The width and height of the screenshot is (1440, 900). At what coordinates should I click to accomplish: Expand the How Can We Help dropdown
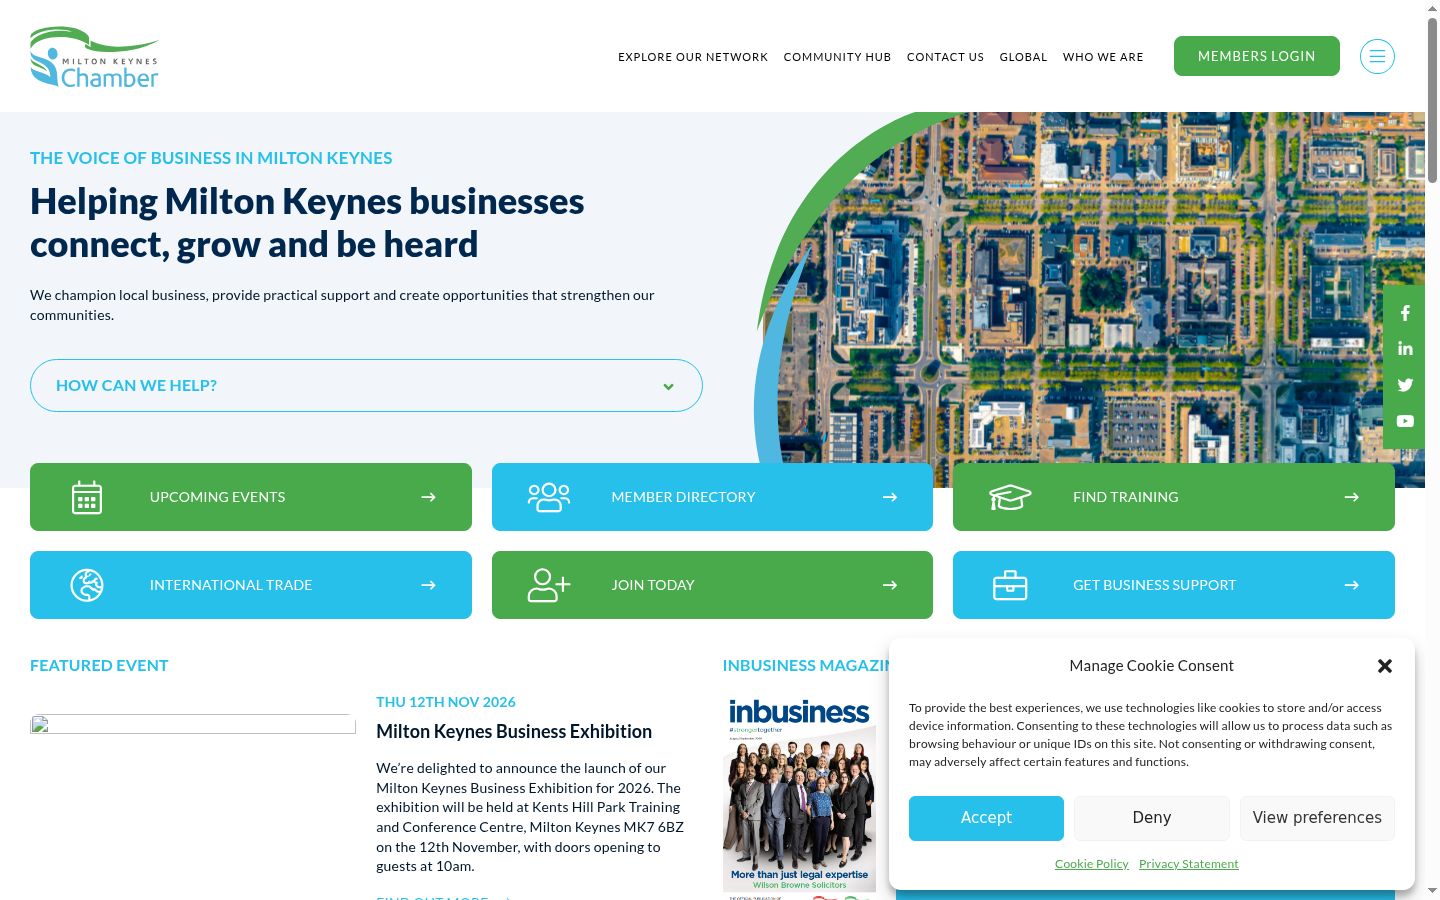[366, 385]
